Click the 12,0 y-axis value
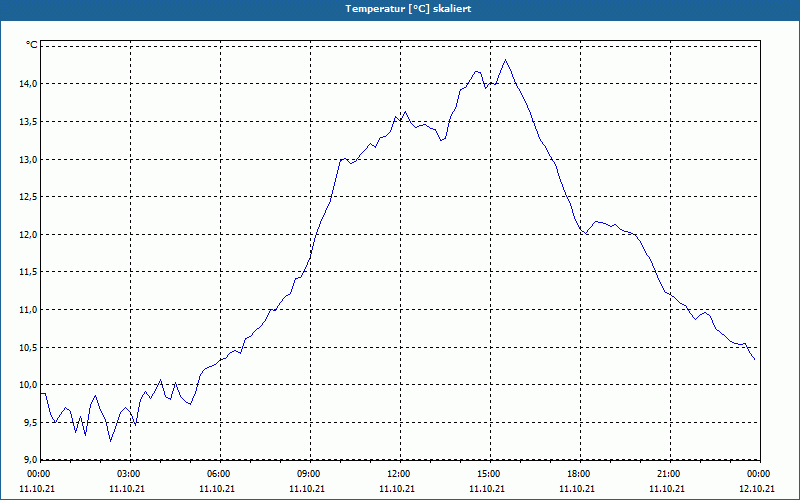 29,235
